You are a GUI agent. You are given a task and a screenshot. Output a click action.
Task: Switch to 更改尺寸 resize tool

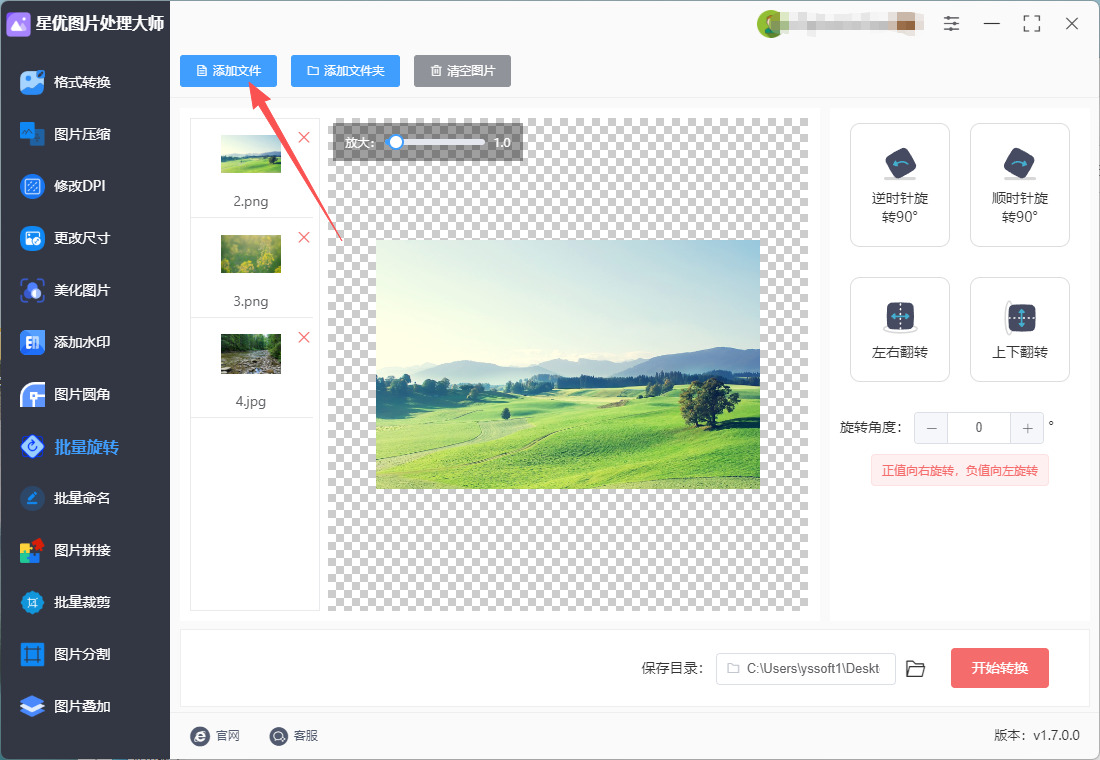coord(66,238)
